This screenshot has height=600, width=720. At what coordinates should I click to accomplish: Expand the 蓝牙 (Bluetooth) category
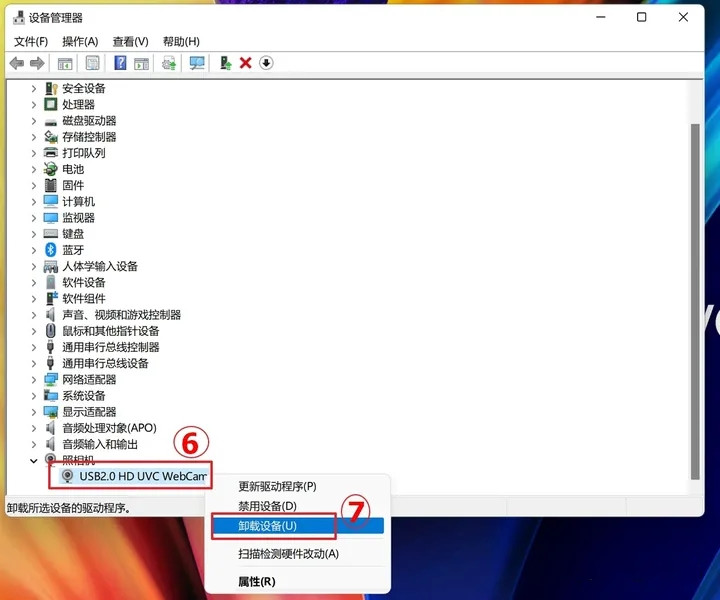click(x=34, y=250)
